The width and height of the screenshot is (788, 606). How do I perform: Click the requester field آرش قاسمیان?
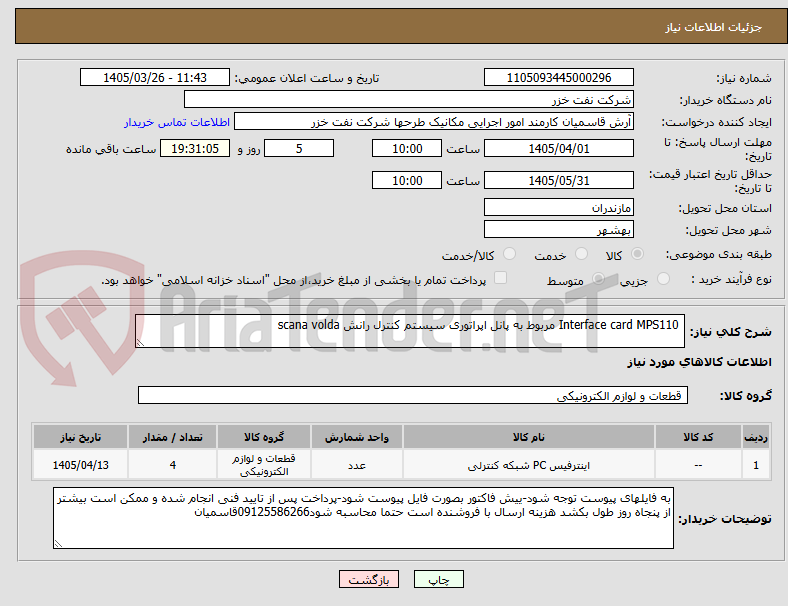[434, 122]
